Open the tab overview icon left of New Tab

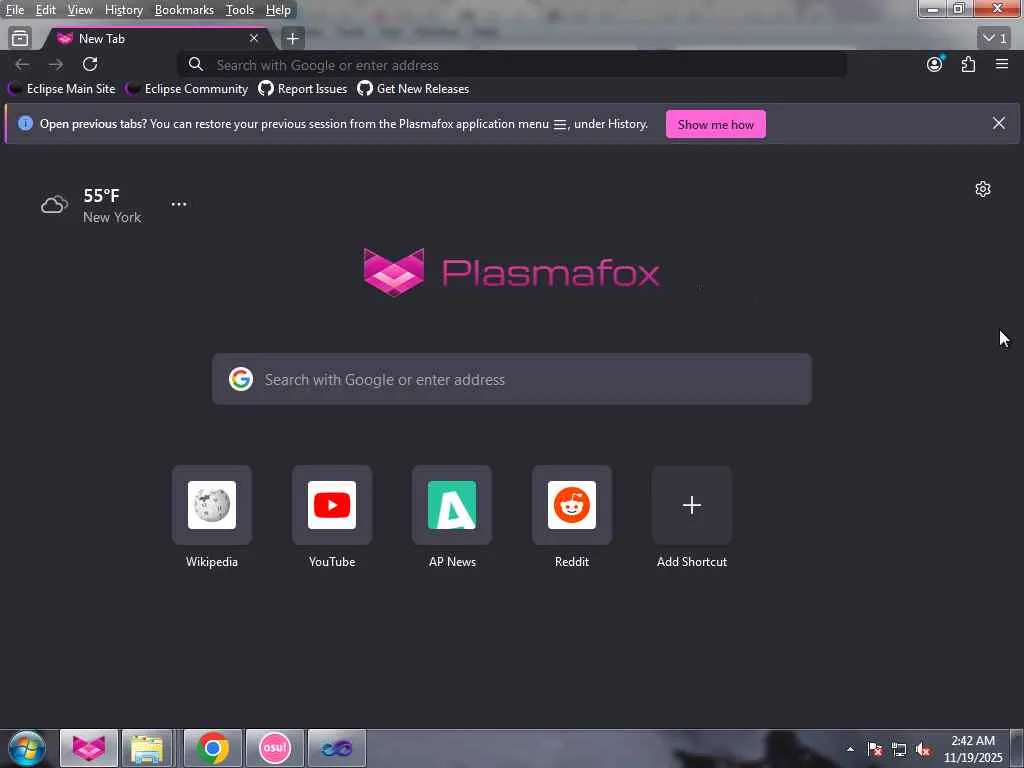pos(20,38)
